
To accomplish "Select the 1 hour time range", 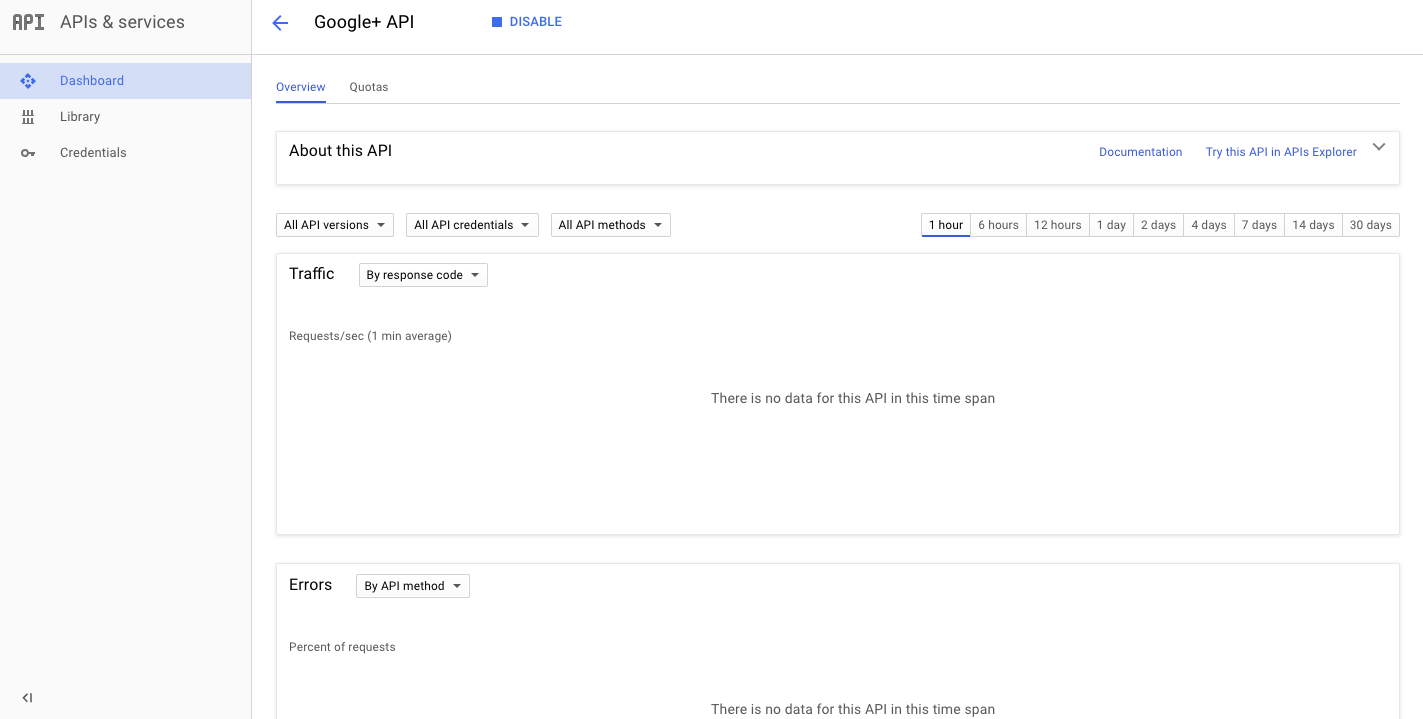I will (x=946, y=225).
